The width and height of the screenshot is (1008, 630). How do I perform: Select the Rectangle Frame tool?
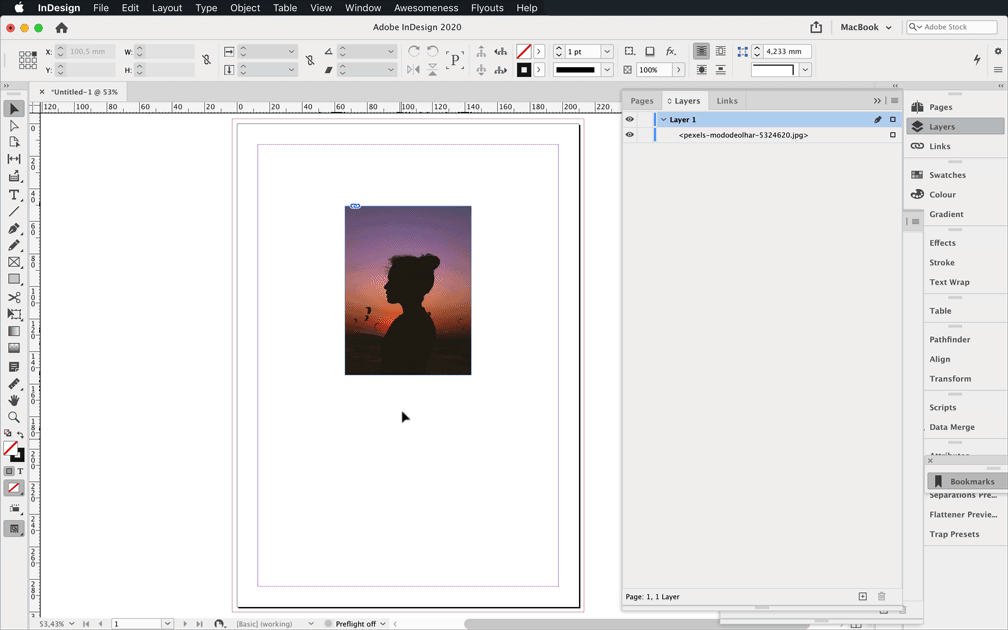[x=14, y=262]
